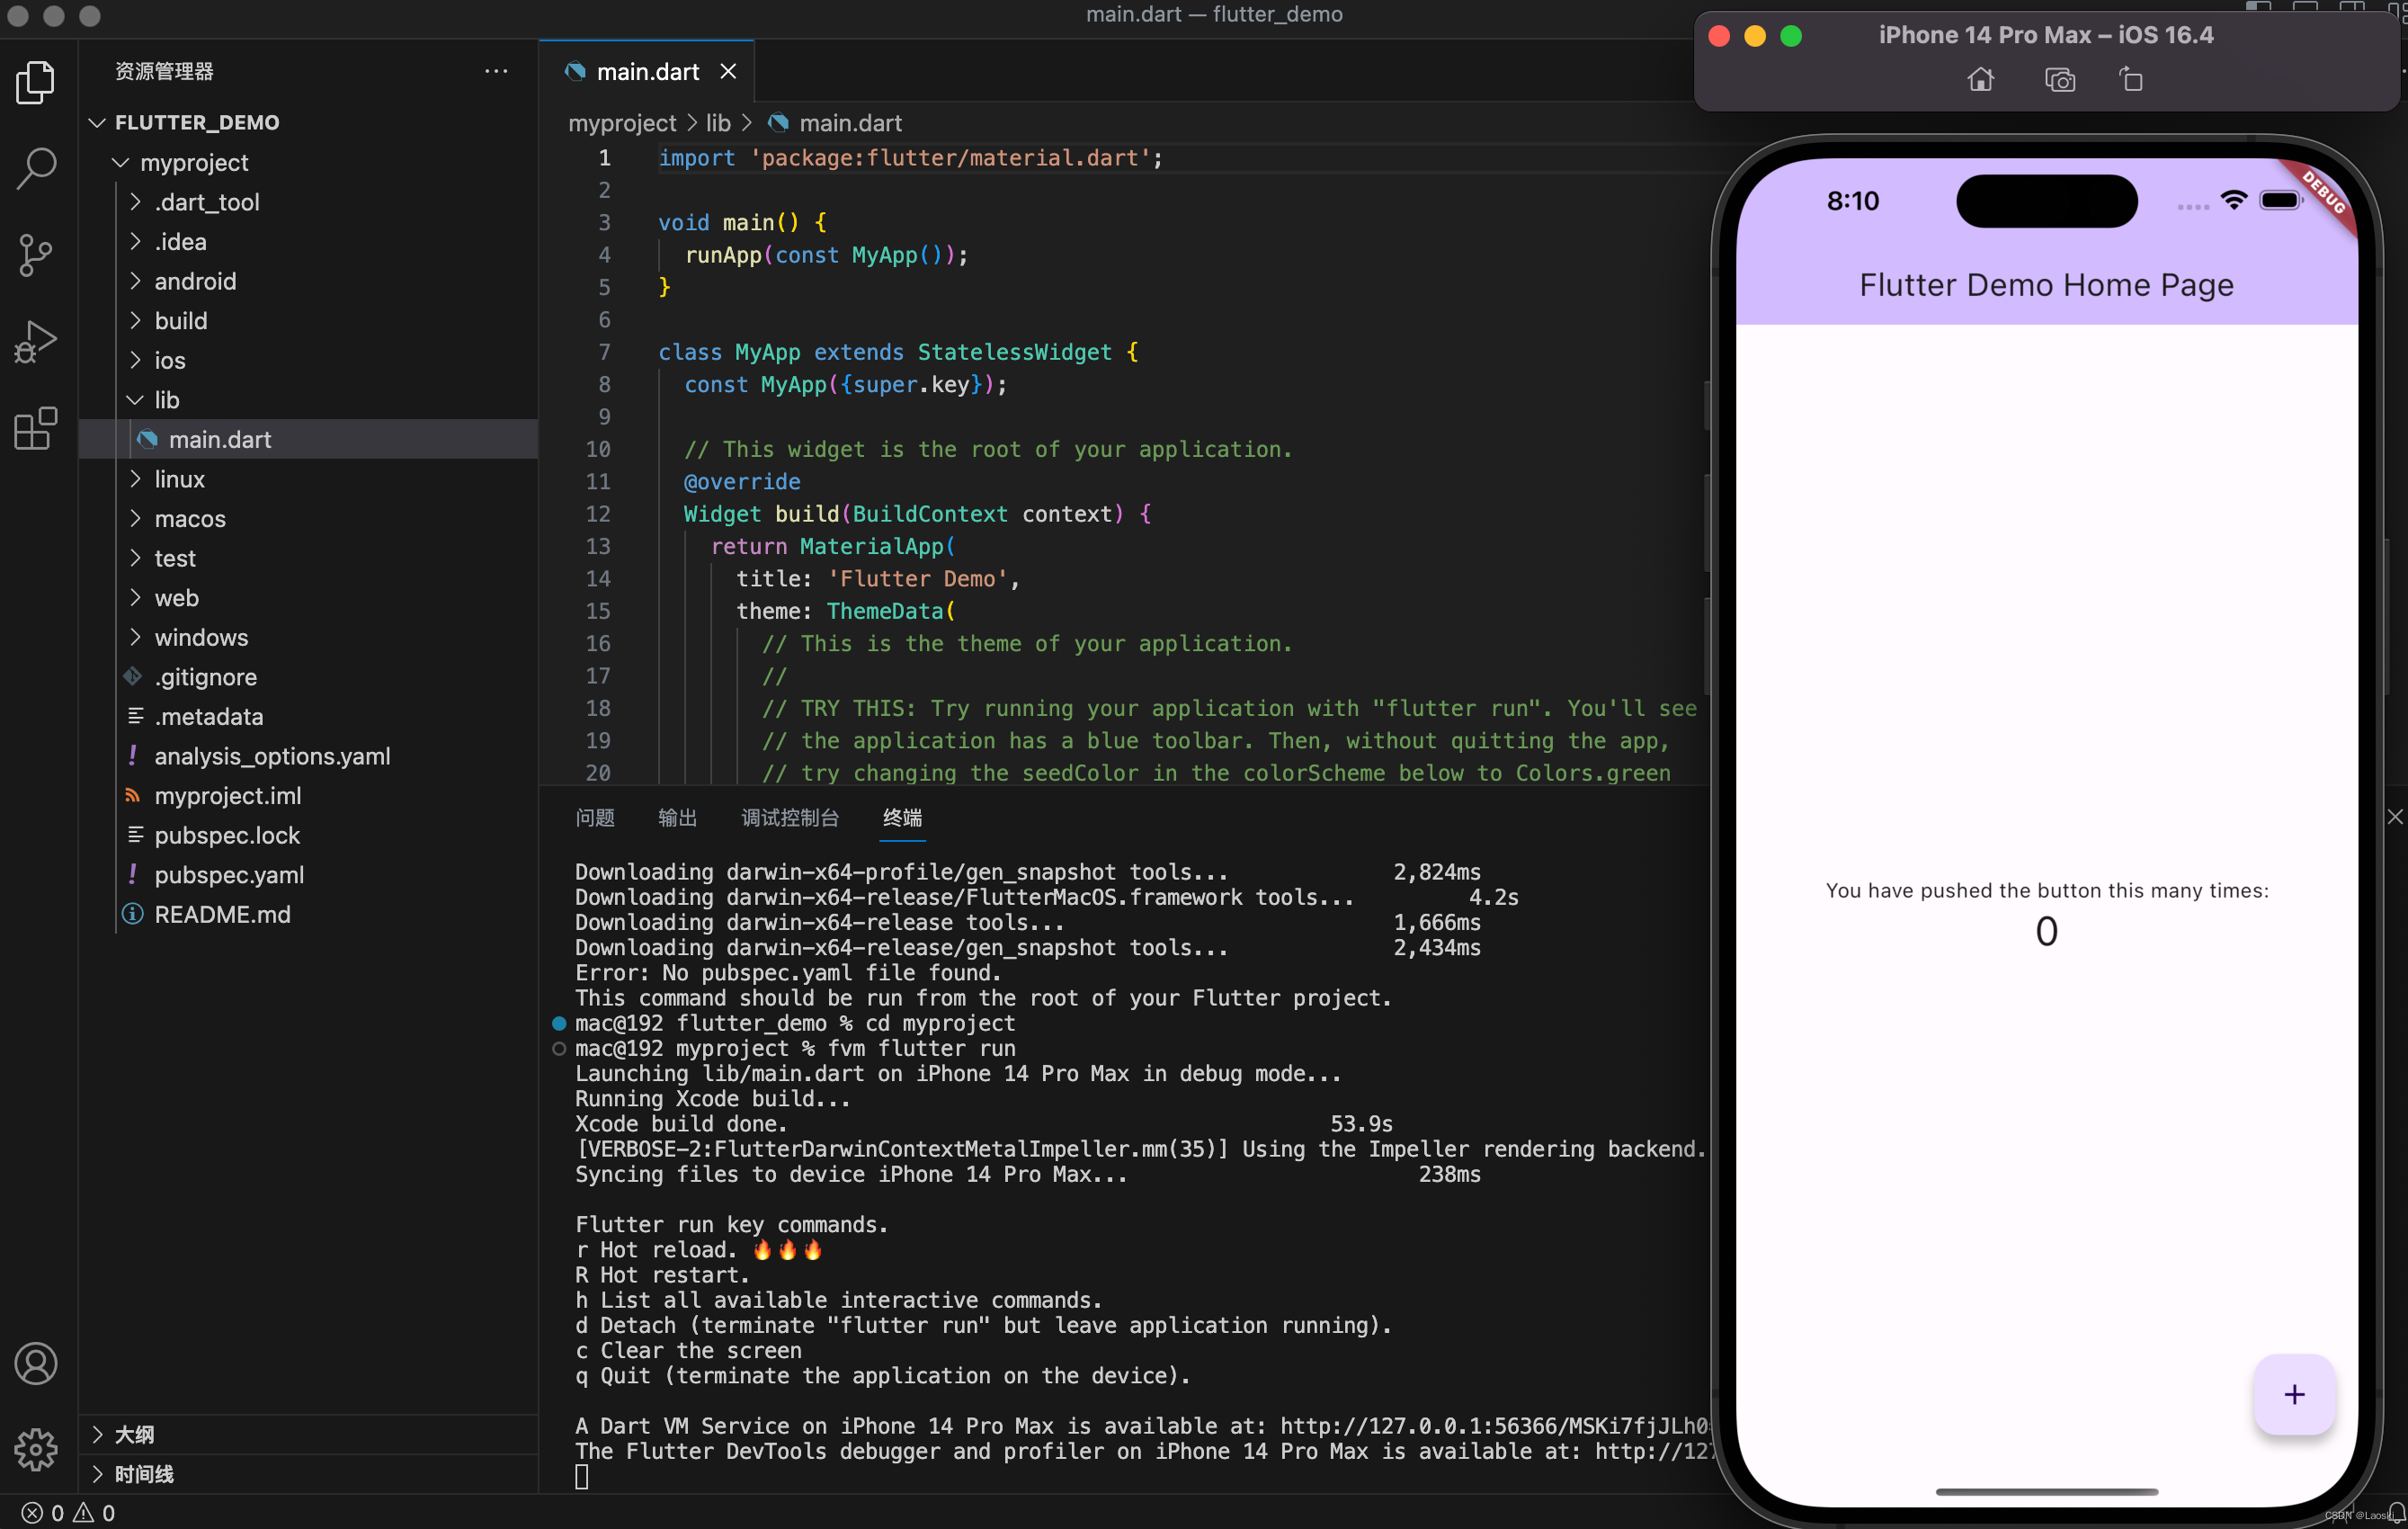Open the Source Control view icon

[36, 255]
